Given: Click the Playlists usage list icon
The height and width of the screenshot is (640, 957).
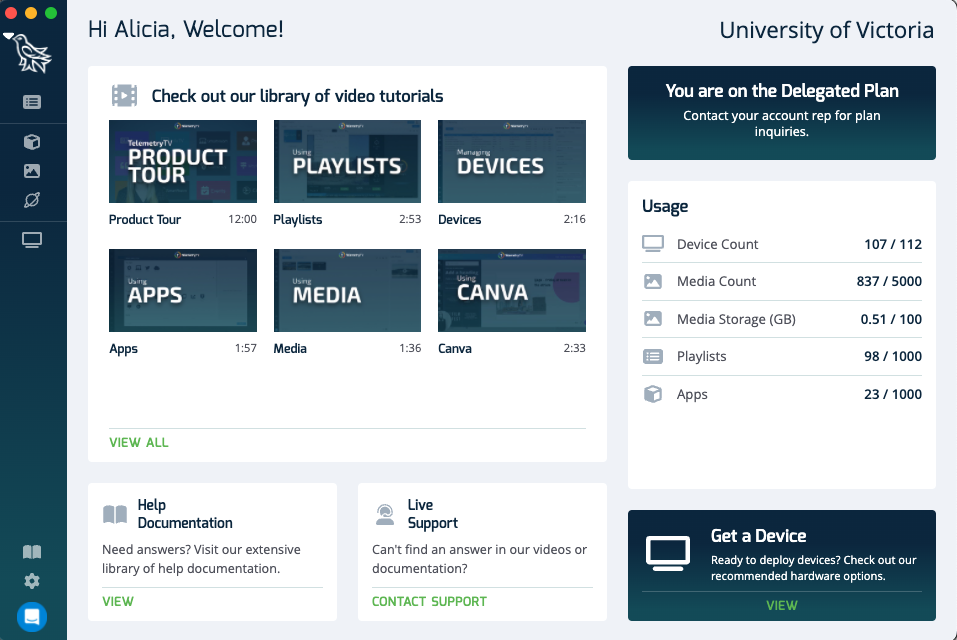Looking at the screenshot, I should [x=653, y=356].
